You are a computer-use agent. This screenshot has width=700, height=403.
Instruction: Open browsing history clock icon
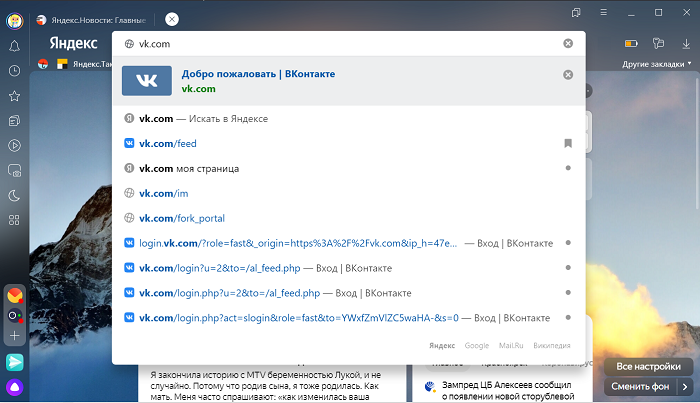[x=14, y=71]
